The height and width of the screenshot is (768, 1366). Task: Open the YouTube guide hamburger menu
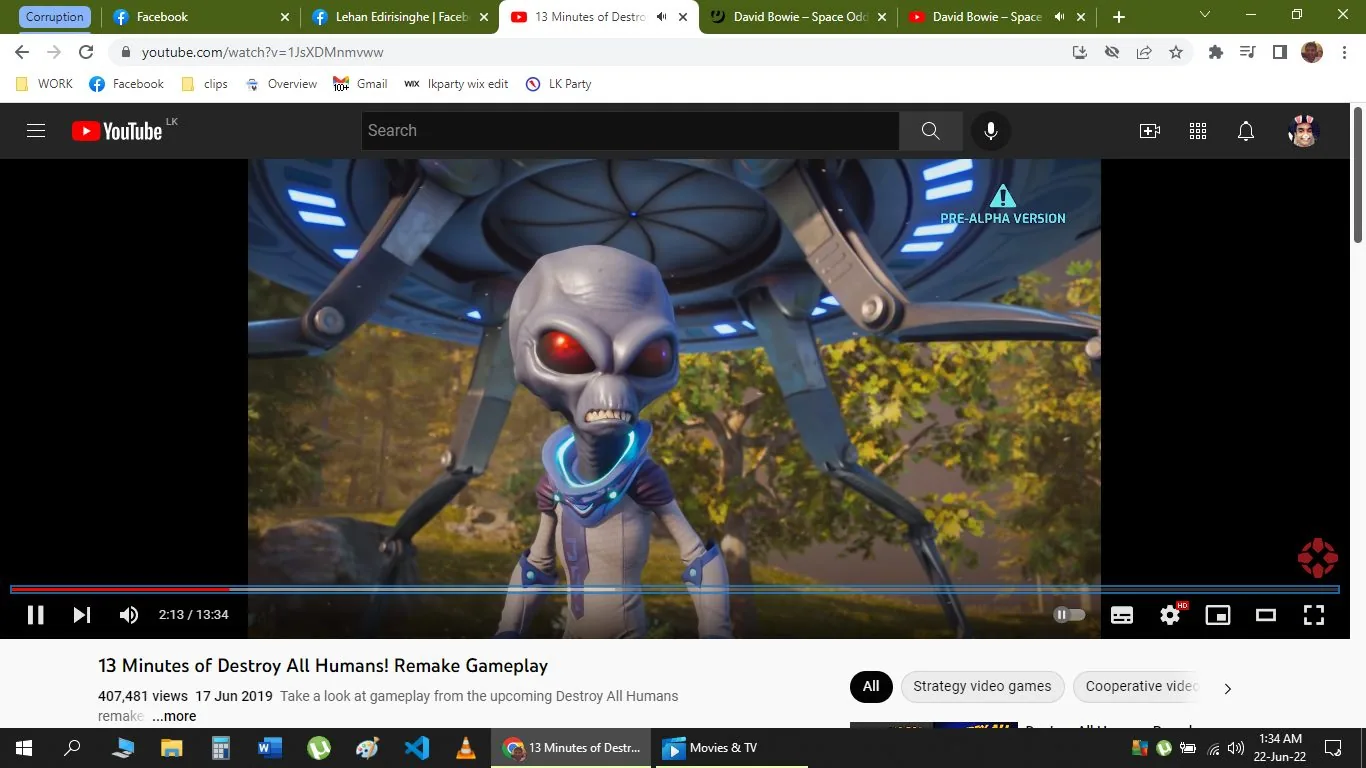point(35,131)
